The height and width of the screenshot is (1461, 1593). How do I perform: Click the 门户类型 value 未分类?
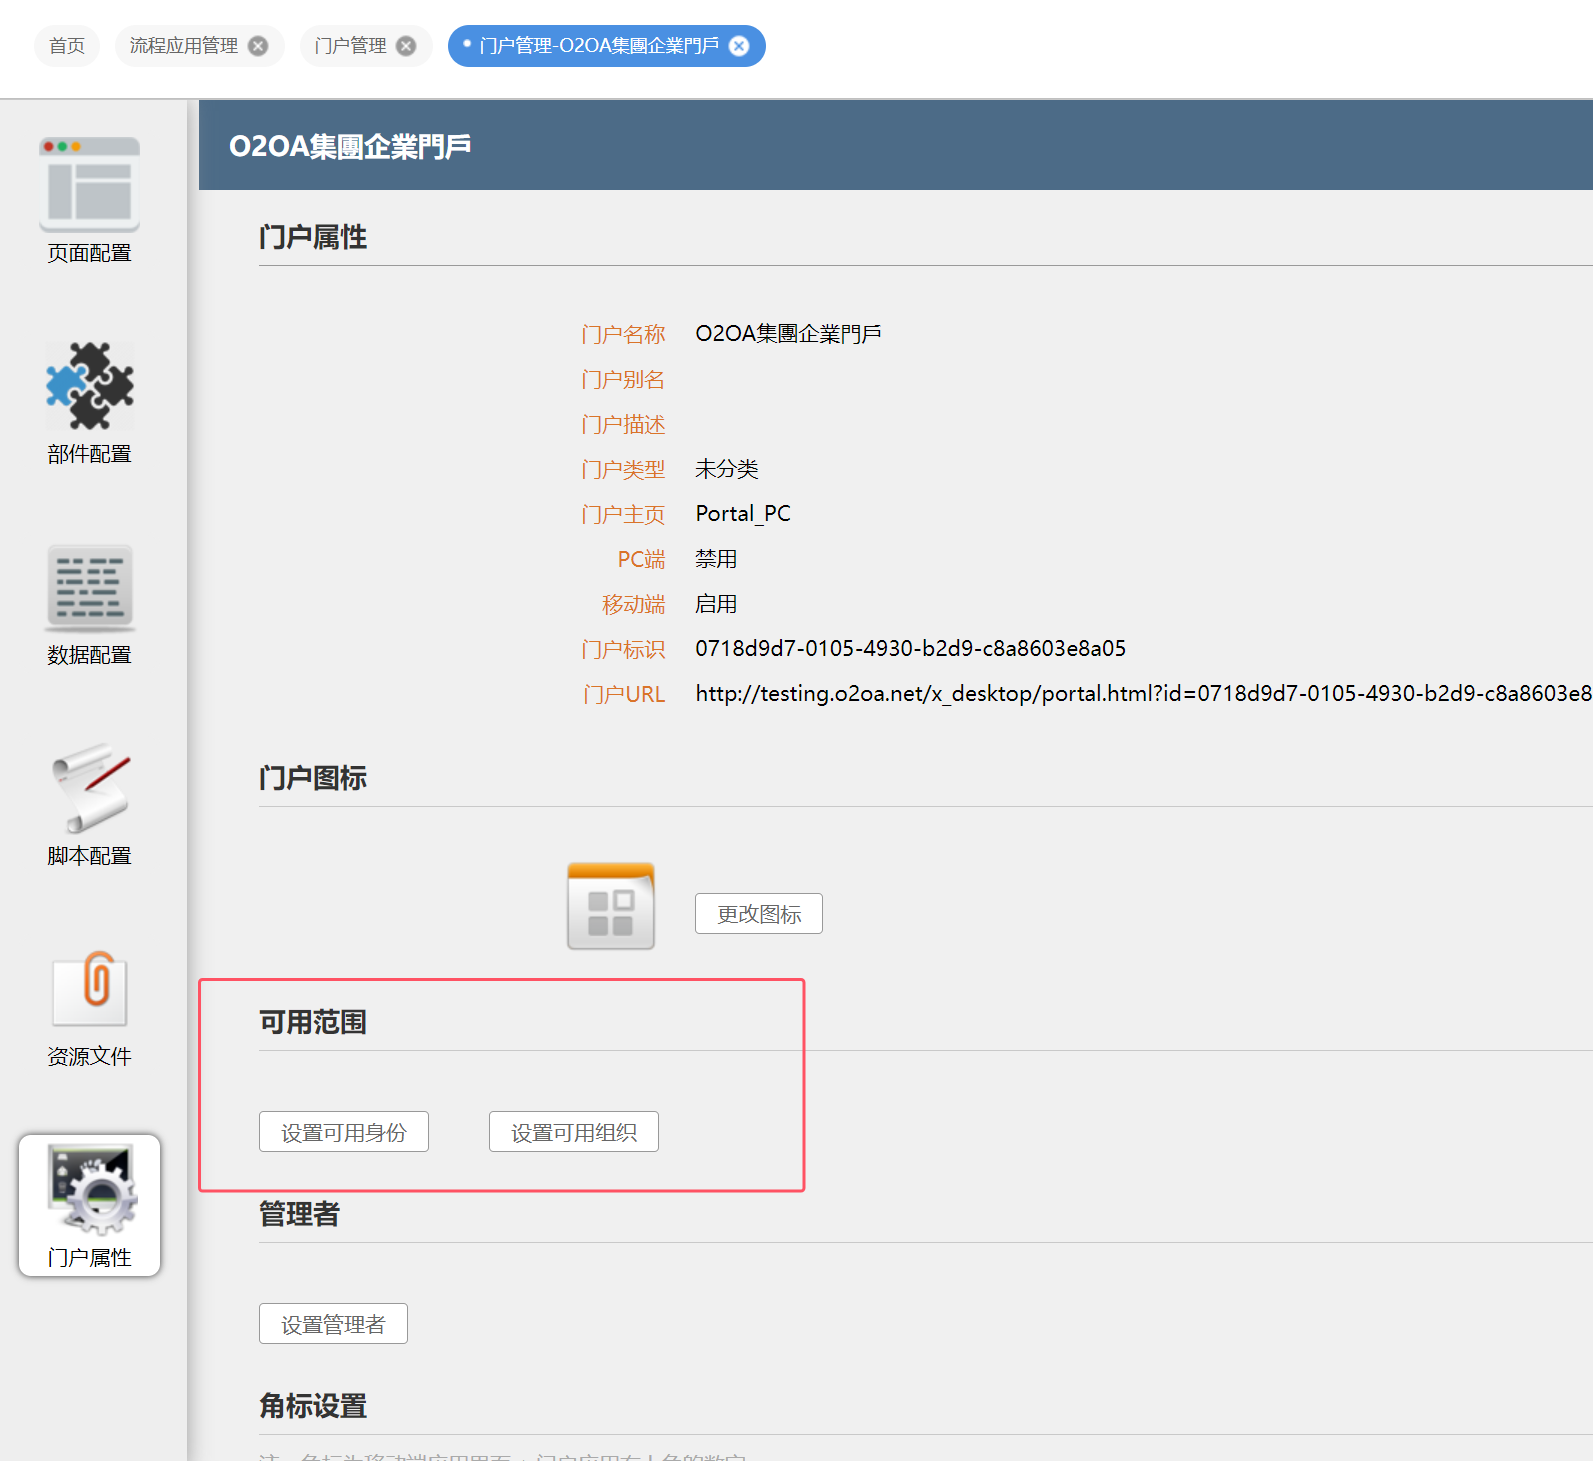coord(727,469)
